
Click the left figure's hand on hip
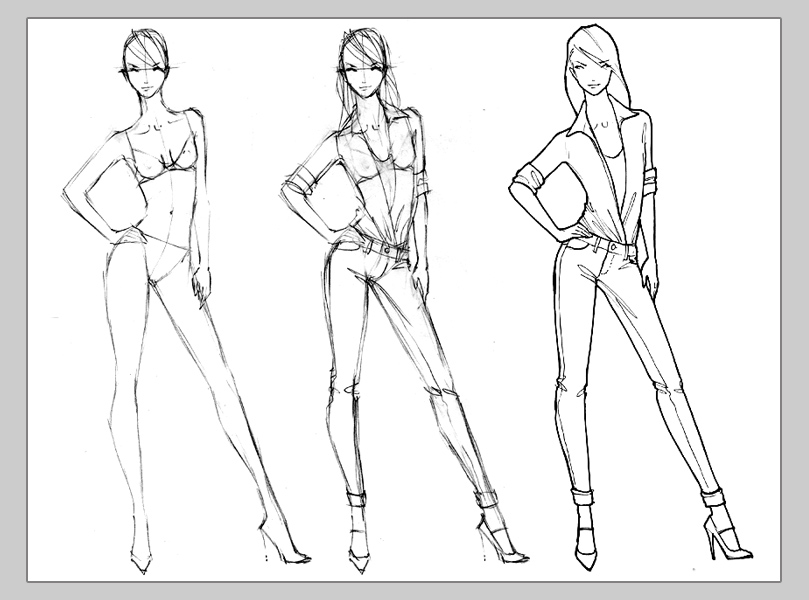(x=112, y=234)
